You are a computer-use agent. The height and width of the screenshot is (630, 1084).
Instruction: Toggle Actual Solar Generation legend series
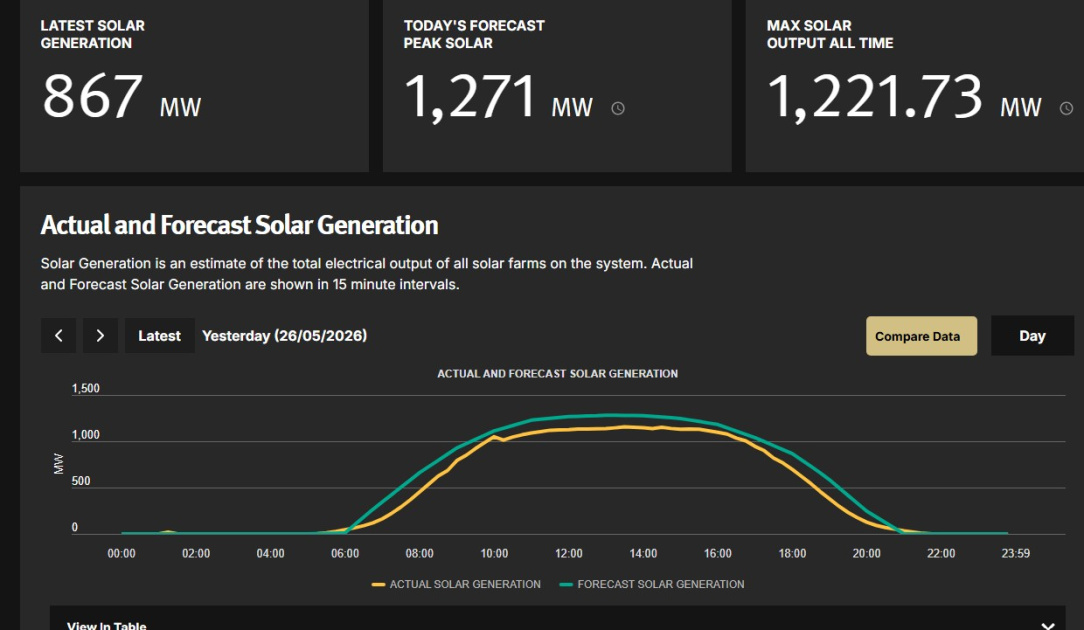456,584
